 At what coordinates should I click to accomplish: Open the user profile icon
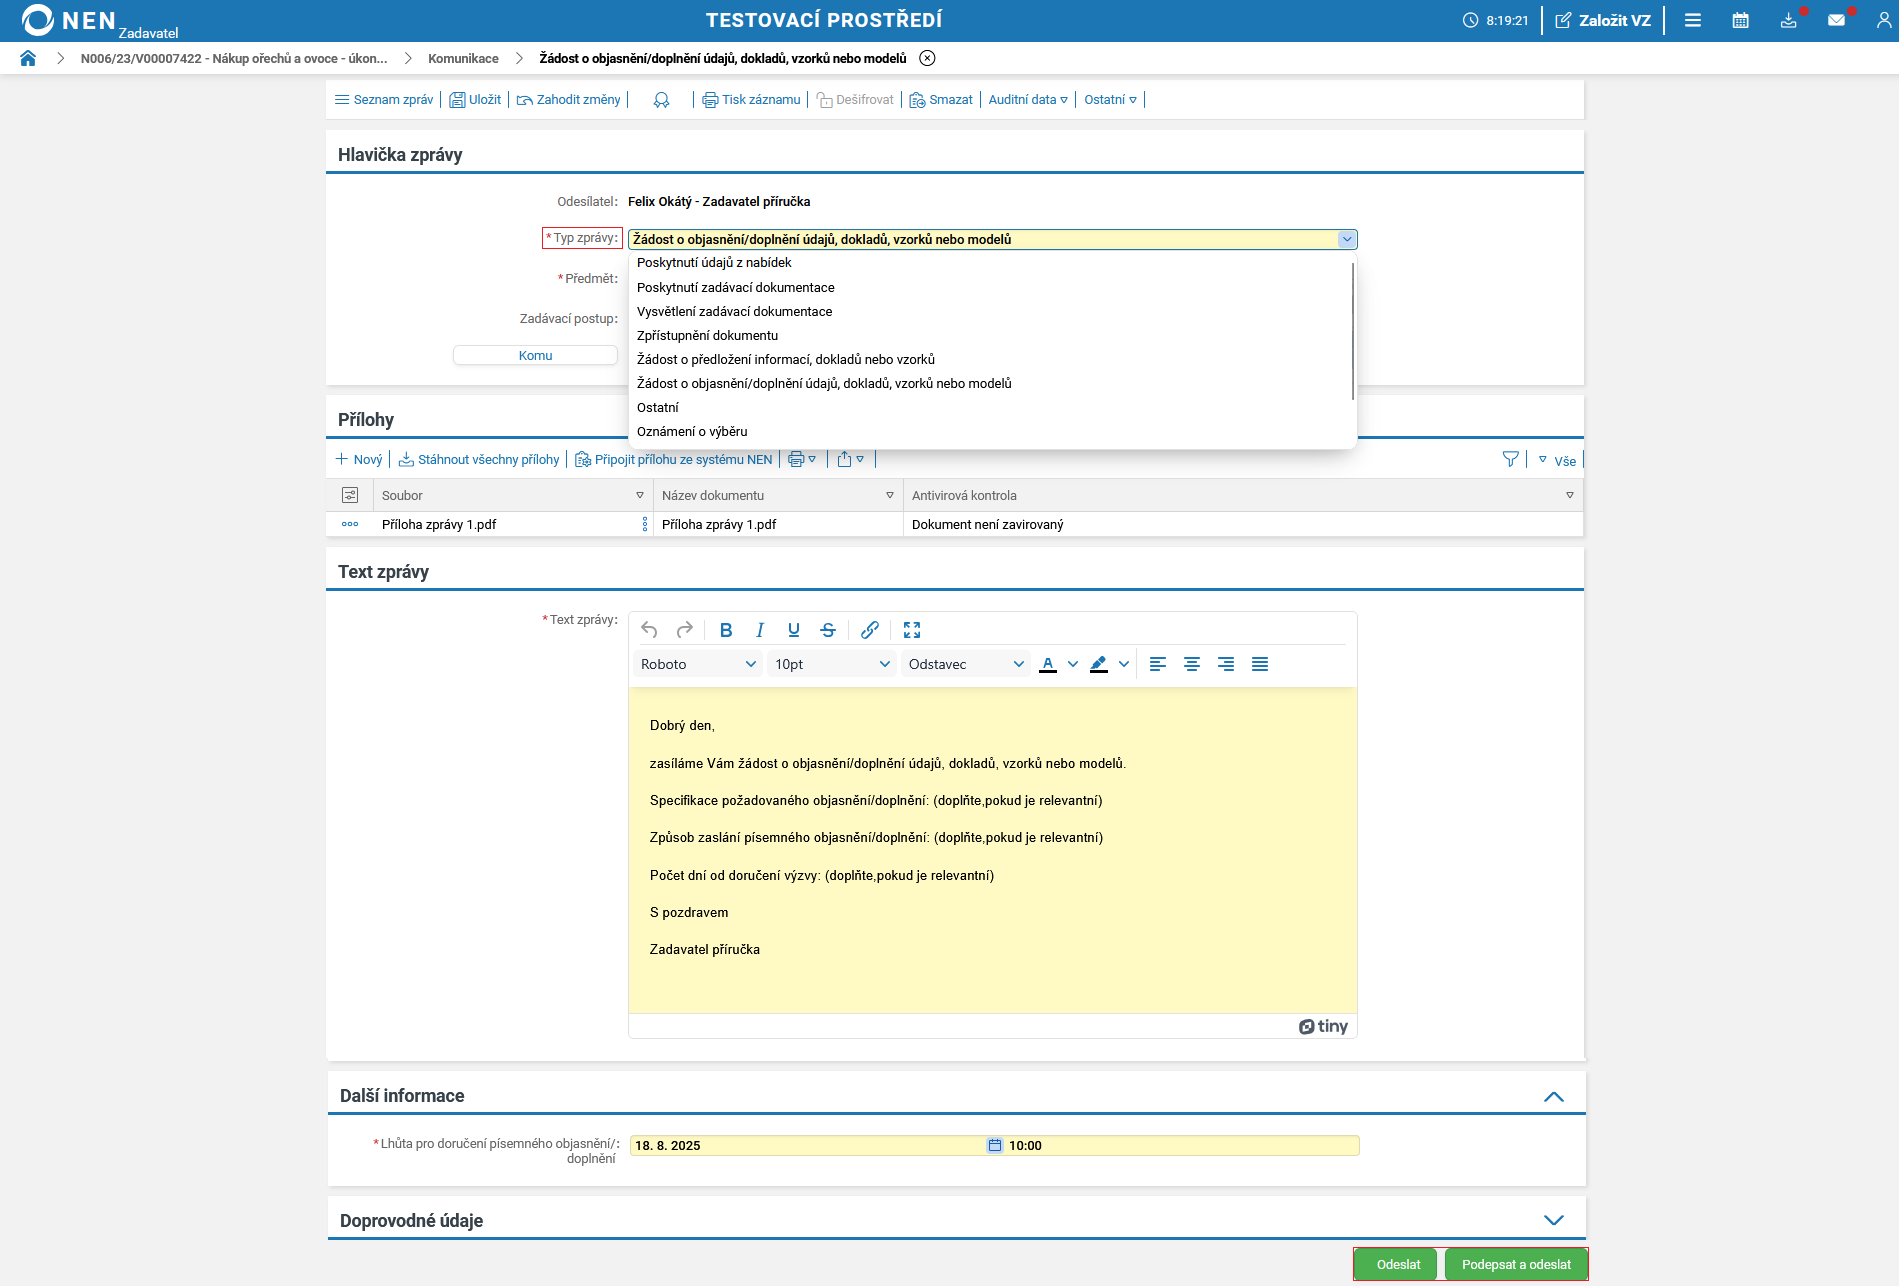click(x=1884, y=20)
